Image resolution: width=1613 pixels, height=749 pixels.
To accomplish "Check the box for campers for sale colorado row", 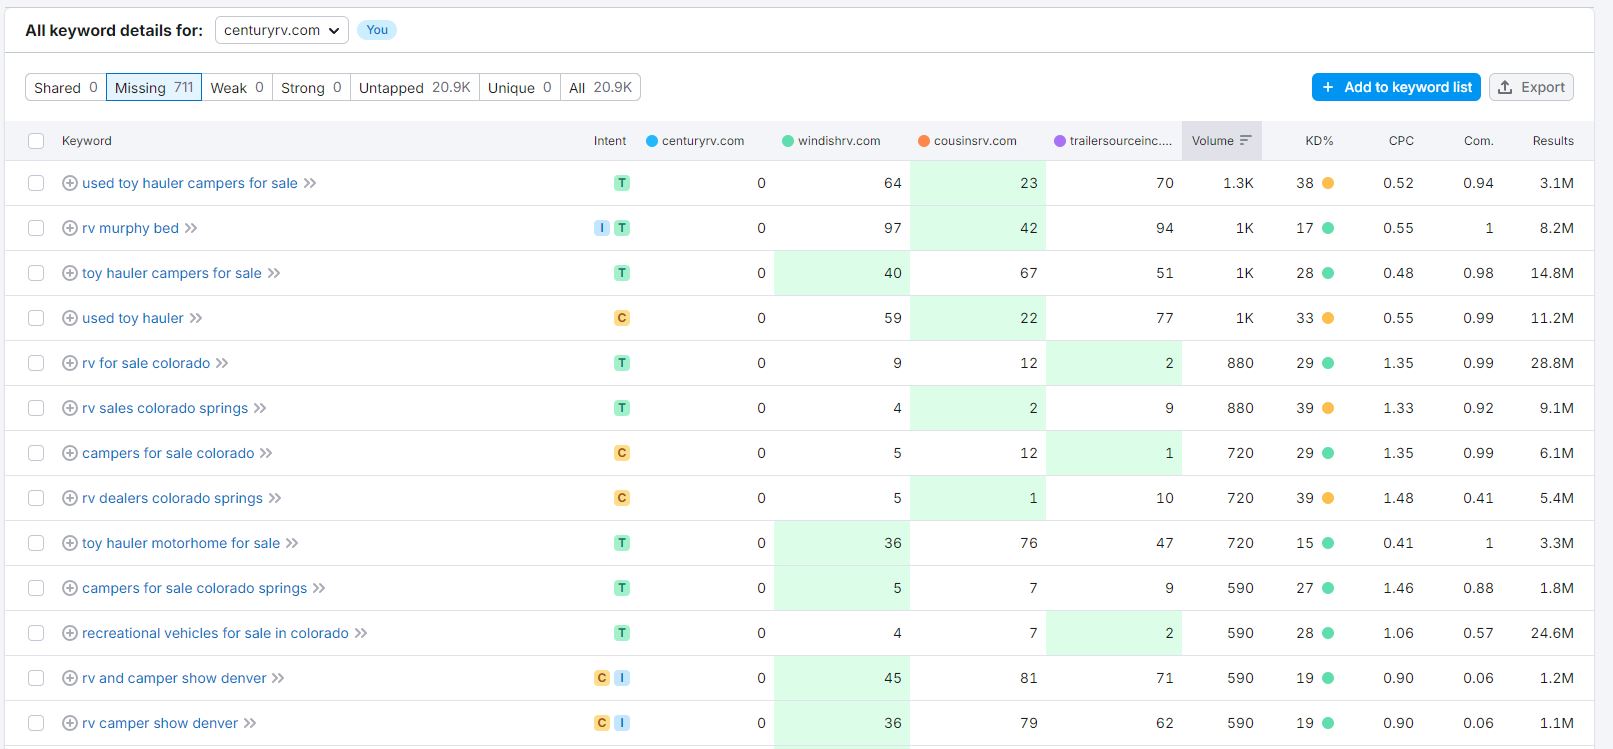I will click(x=36, y=453).
